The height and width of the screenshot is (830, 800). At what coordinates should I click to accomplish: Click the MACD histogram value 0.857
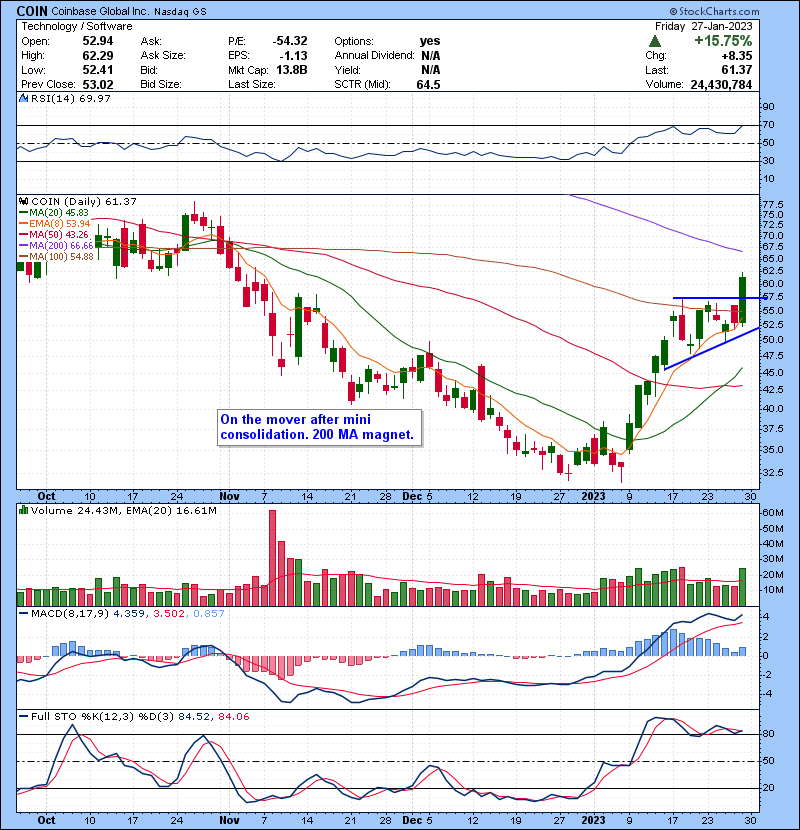pyautogui.click(x=209, y=614)
